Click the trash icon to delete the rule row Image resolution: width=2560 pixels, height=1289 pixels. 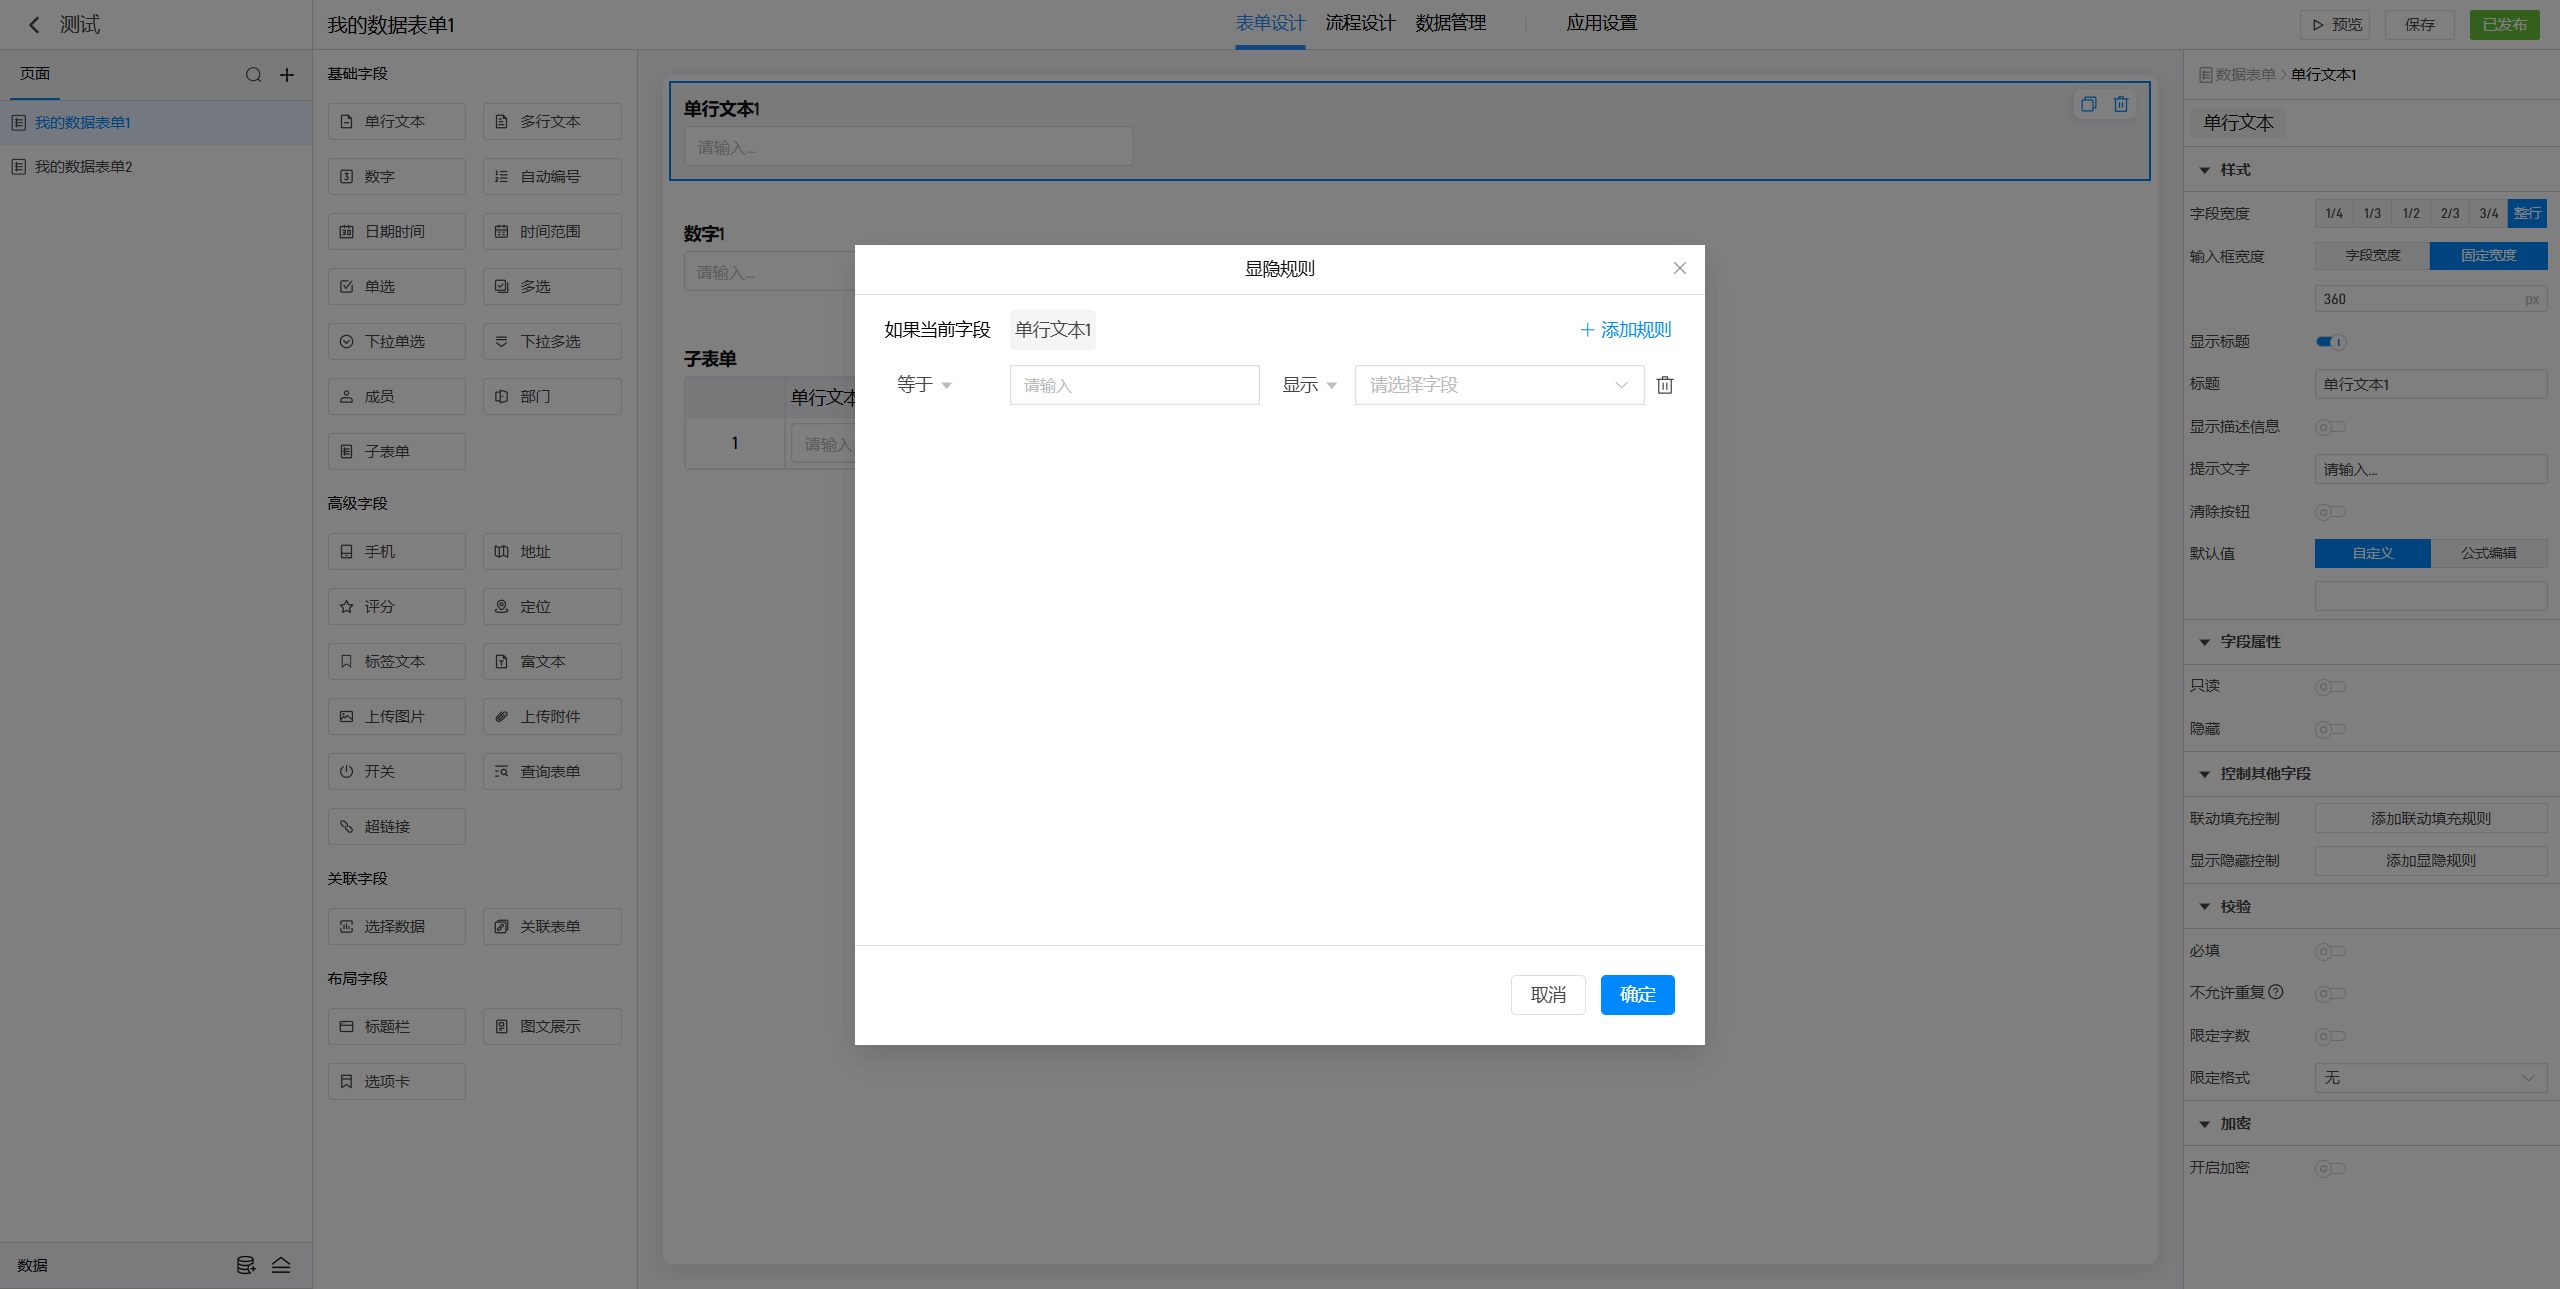click(x=1664, y=385)
